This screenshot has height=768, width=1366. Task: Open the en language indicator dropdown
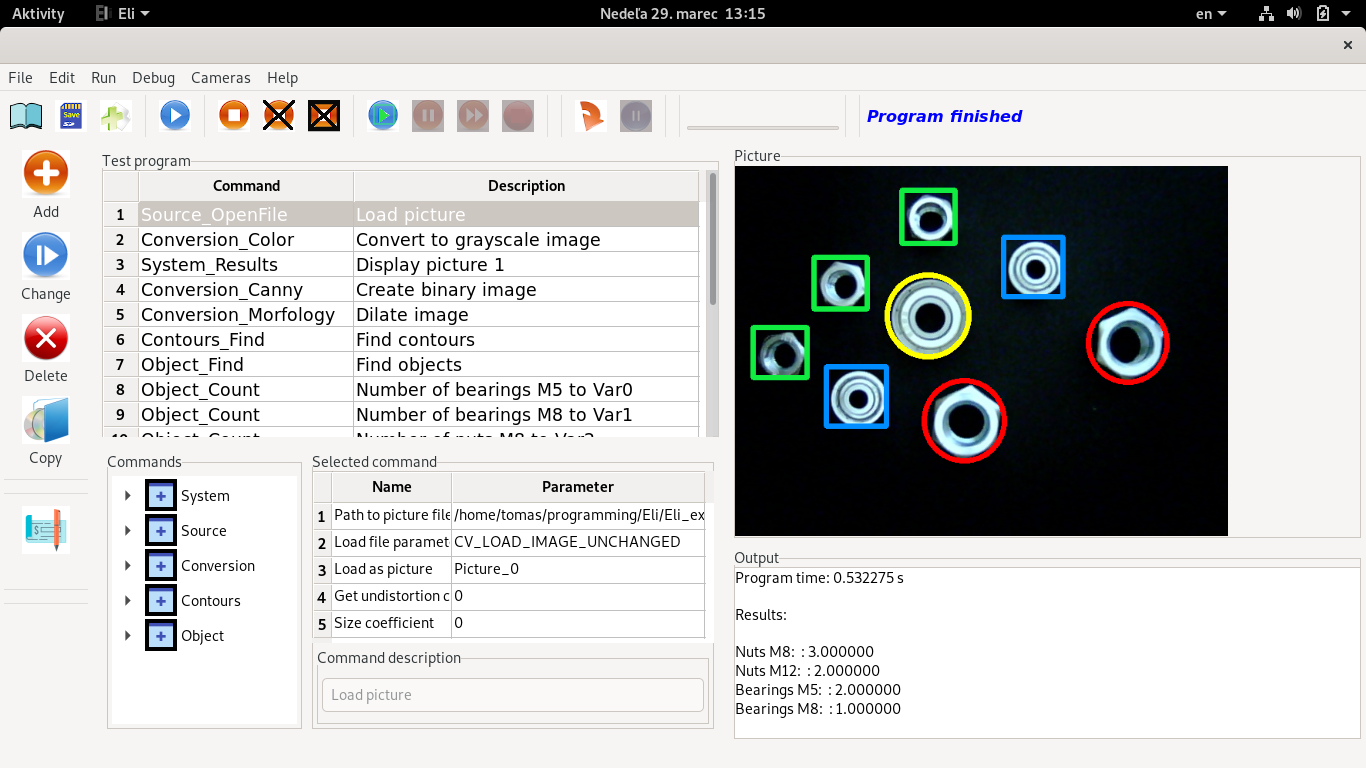(x=1211, y=14)
